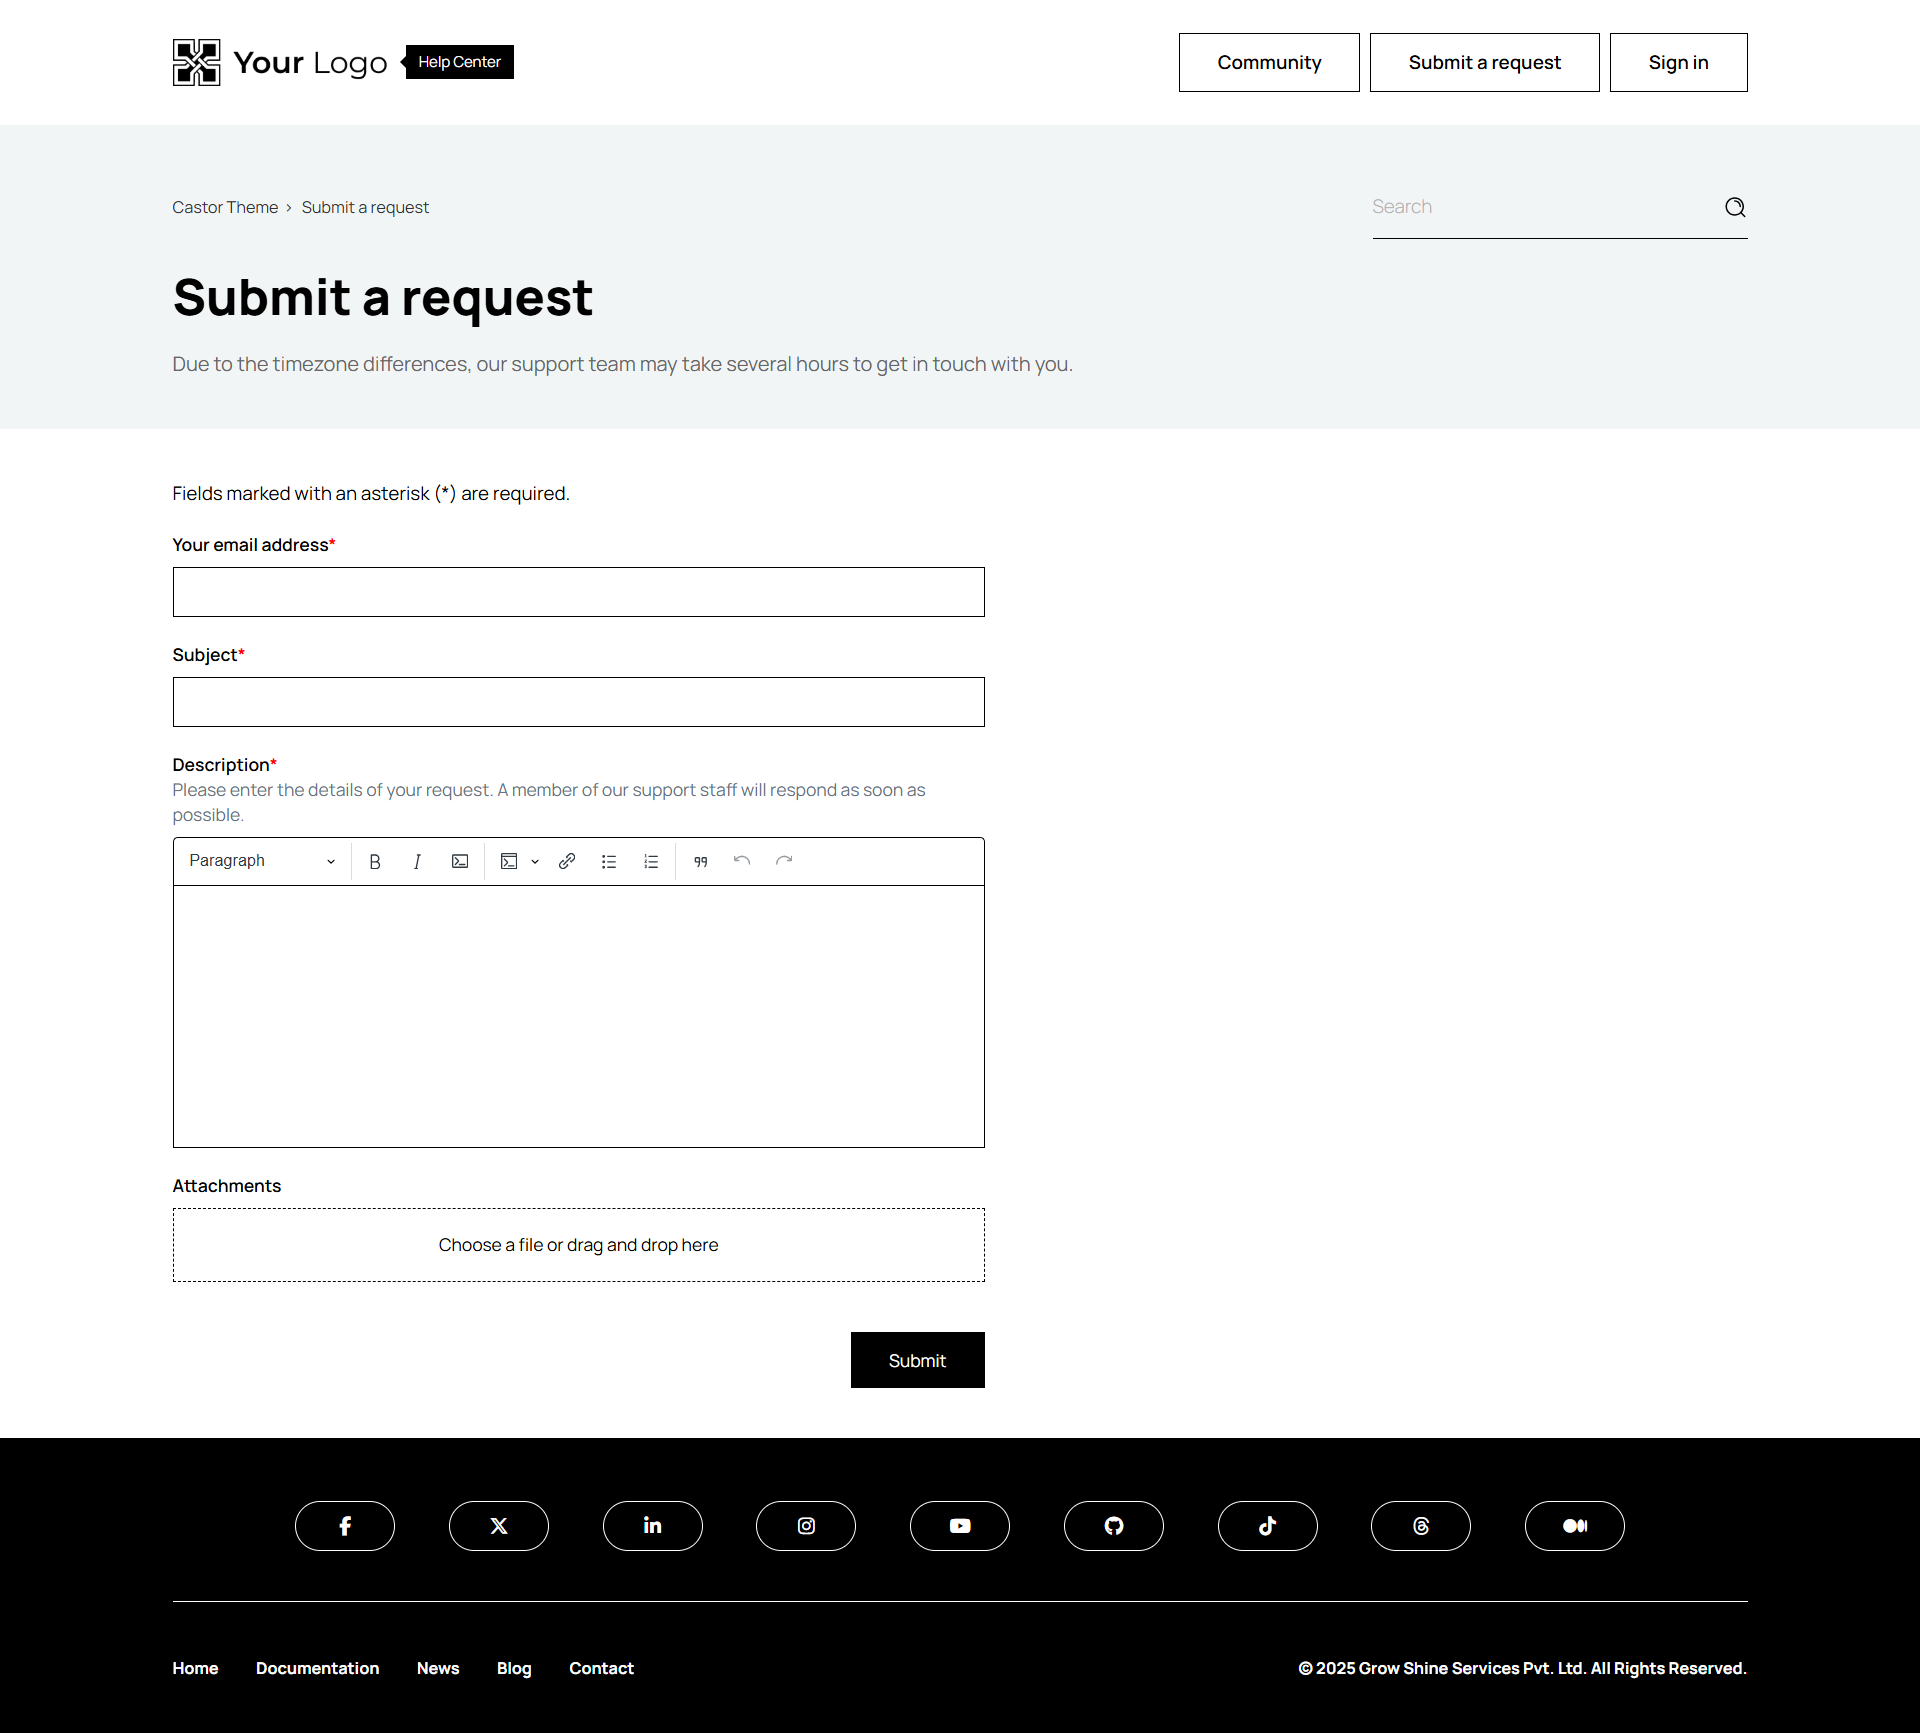Screen dimensions: 1920x1733
Task: Open the TikTok social link
Action: point(1267,1525)
